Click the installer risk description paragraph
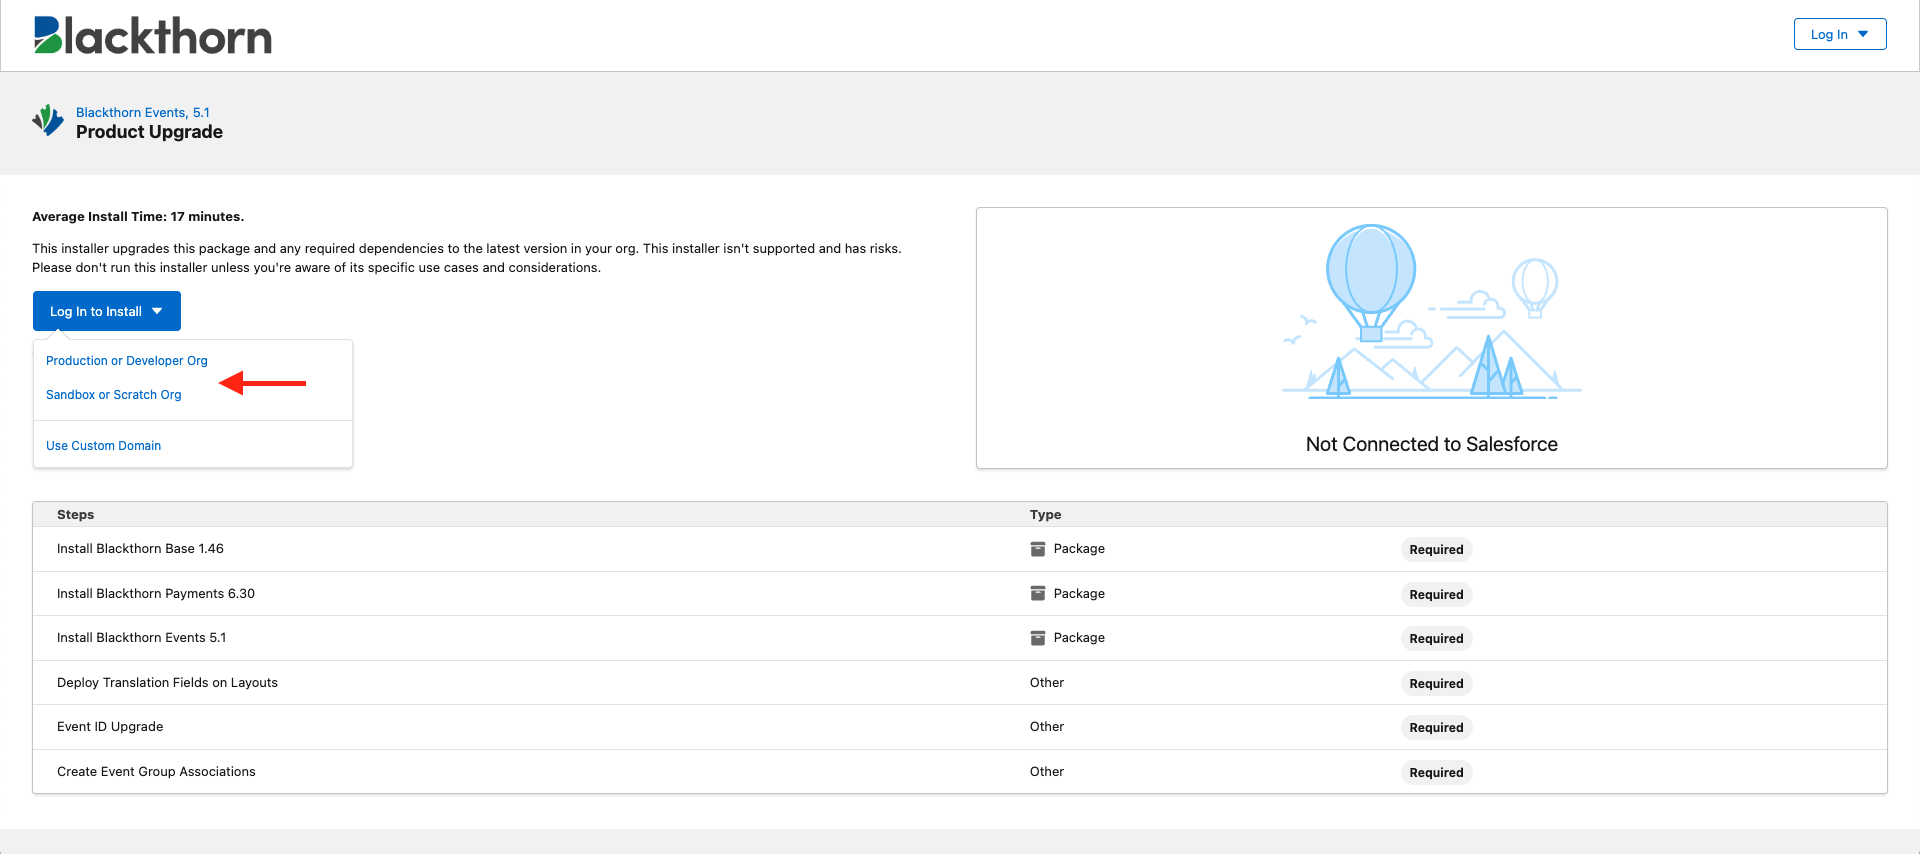This screenshot has width=1920, height=854. (467, 258)
